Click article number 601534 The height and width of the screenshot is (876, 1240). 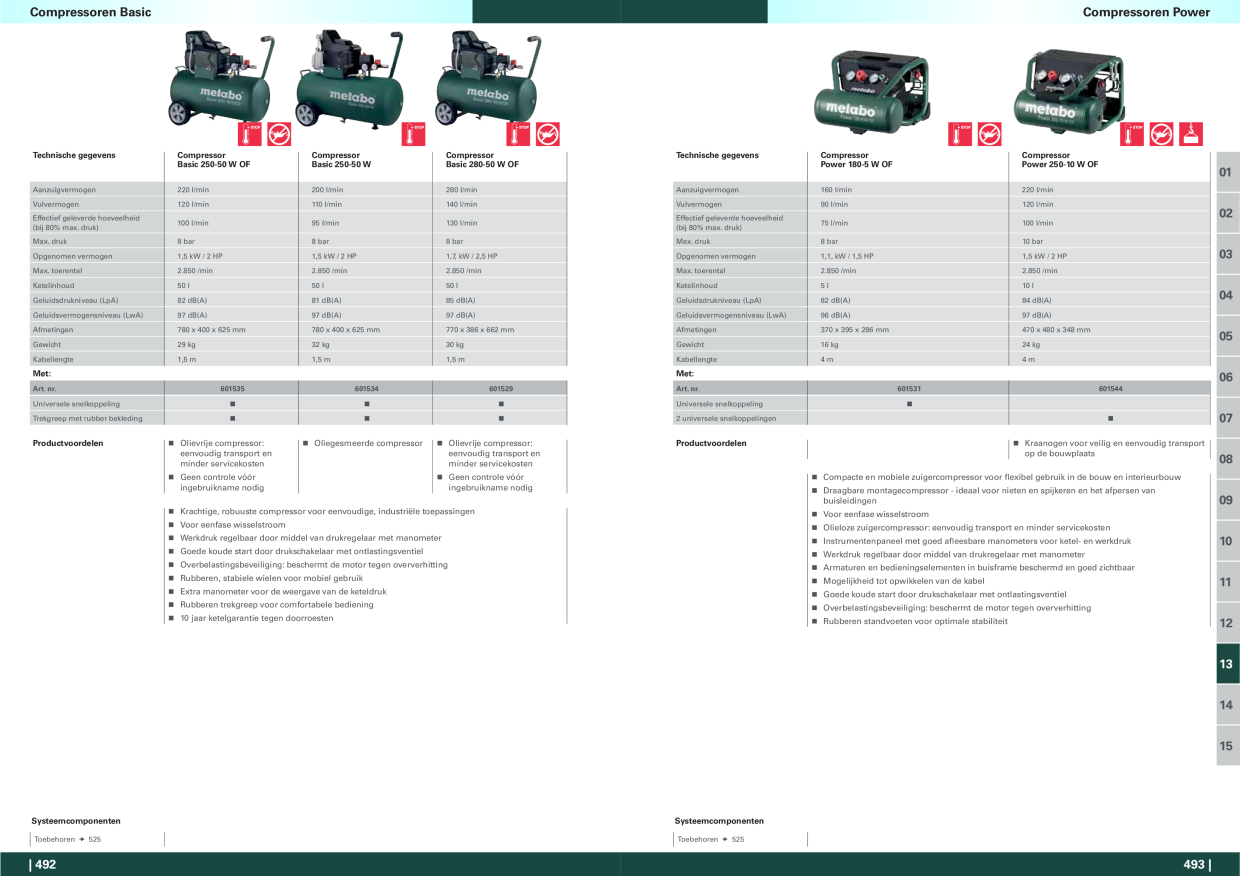tap(366, 388)
